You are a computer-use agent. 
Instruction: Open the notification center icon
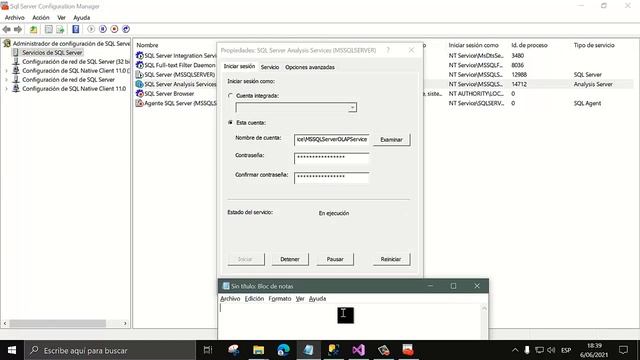[x=623, y=350]
